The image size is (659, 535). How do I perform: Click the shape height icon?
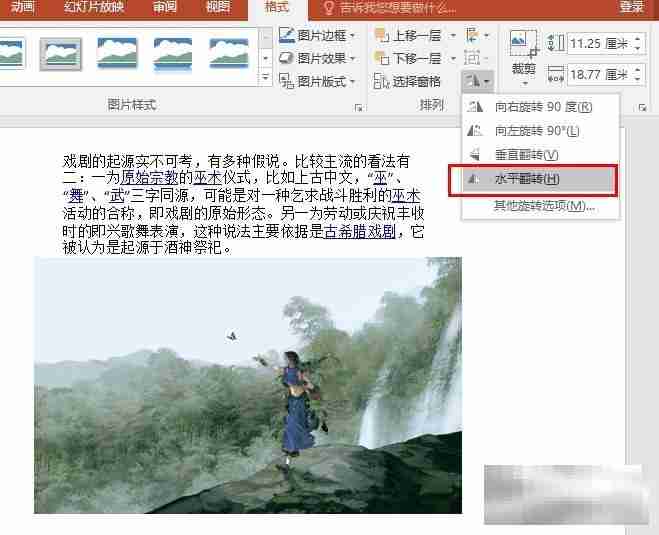click(555, 43)
